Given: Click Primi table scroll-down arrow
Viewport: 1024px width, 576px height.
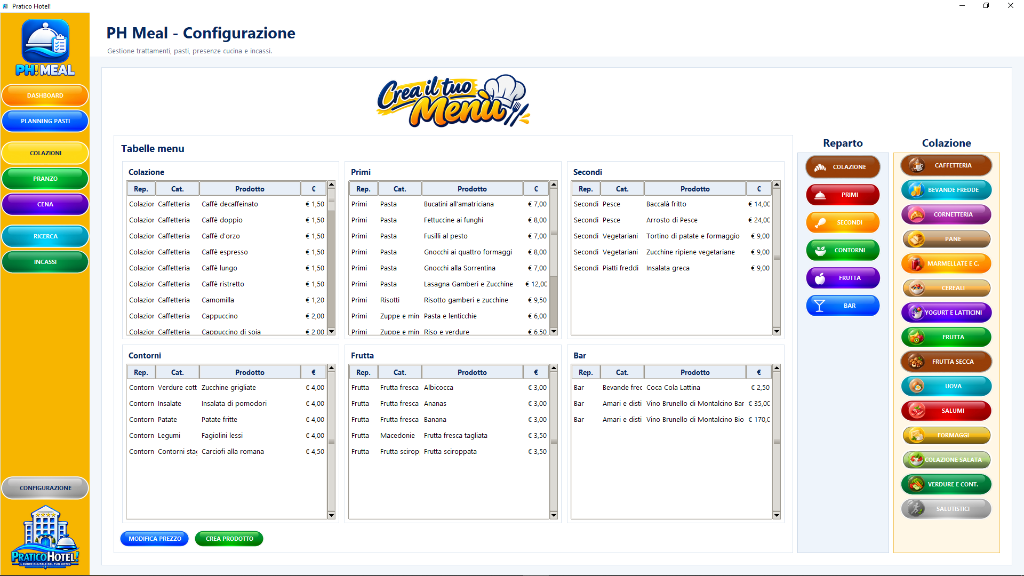Looking at the screenshot, I should tap(554, 332).
